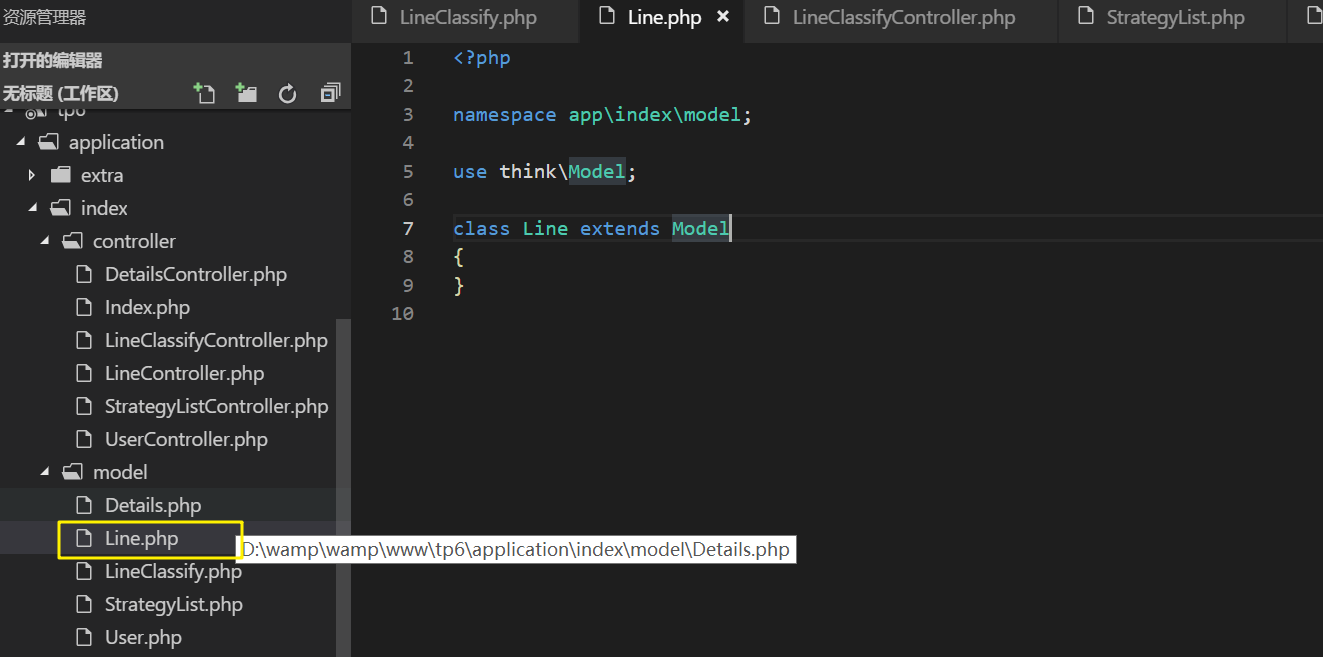Click the DetailsController.php file icon
The image size is (1323, 657).
point(85,274)
